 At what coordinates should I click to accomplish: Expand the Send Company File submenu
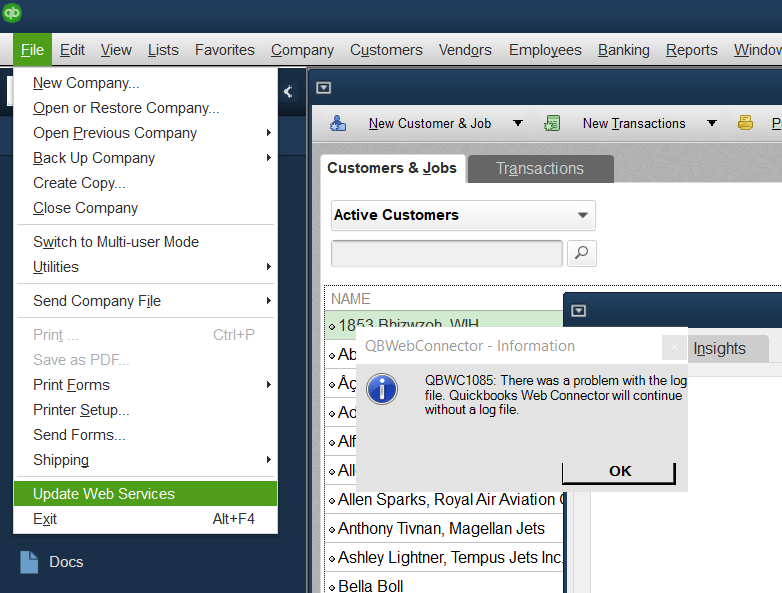pyautogui.click(x=268, y=301)
